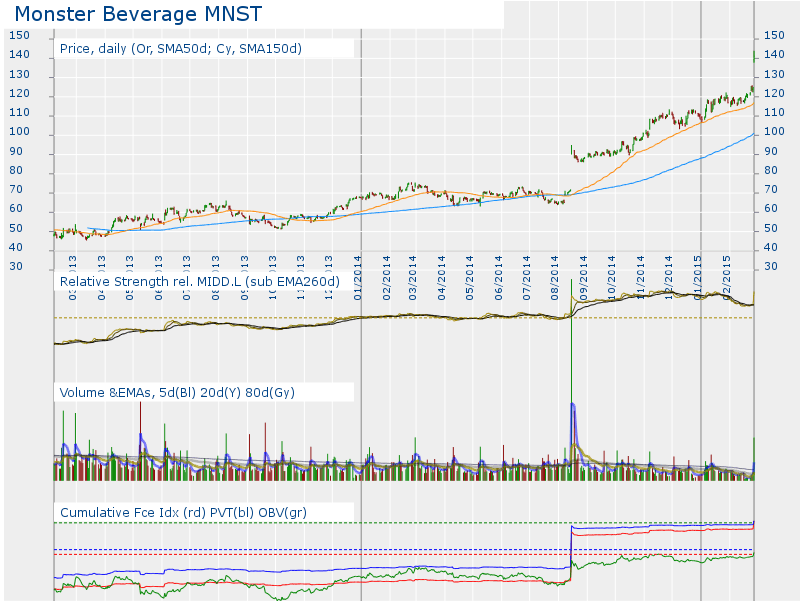Click the 05/2014 date label

point(469,278)
